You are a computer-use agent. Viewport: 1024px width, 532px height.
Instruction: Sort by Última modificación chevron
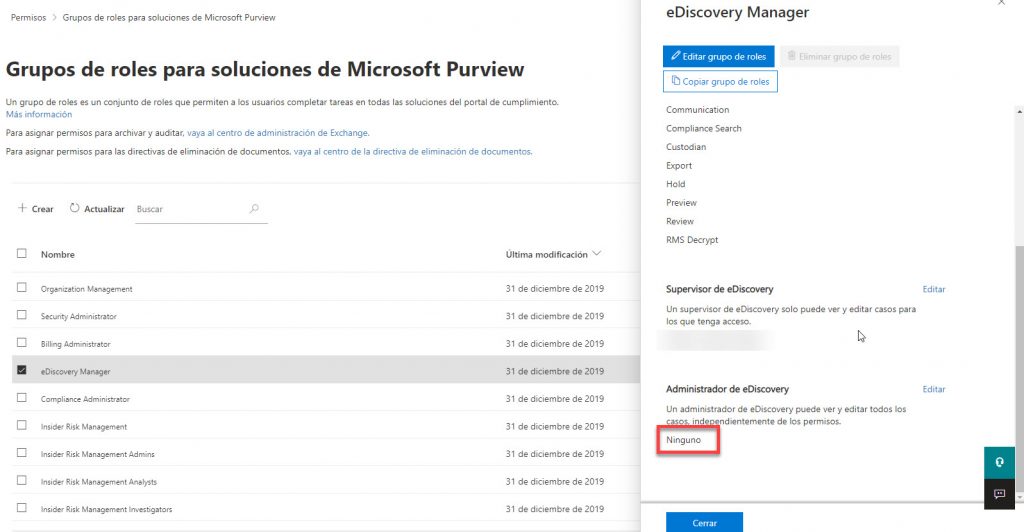(596, 254)
